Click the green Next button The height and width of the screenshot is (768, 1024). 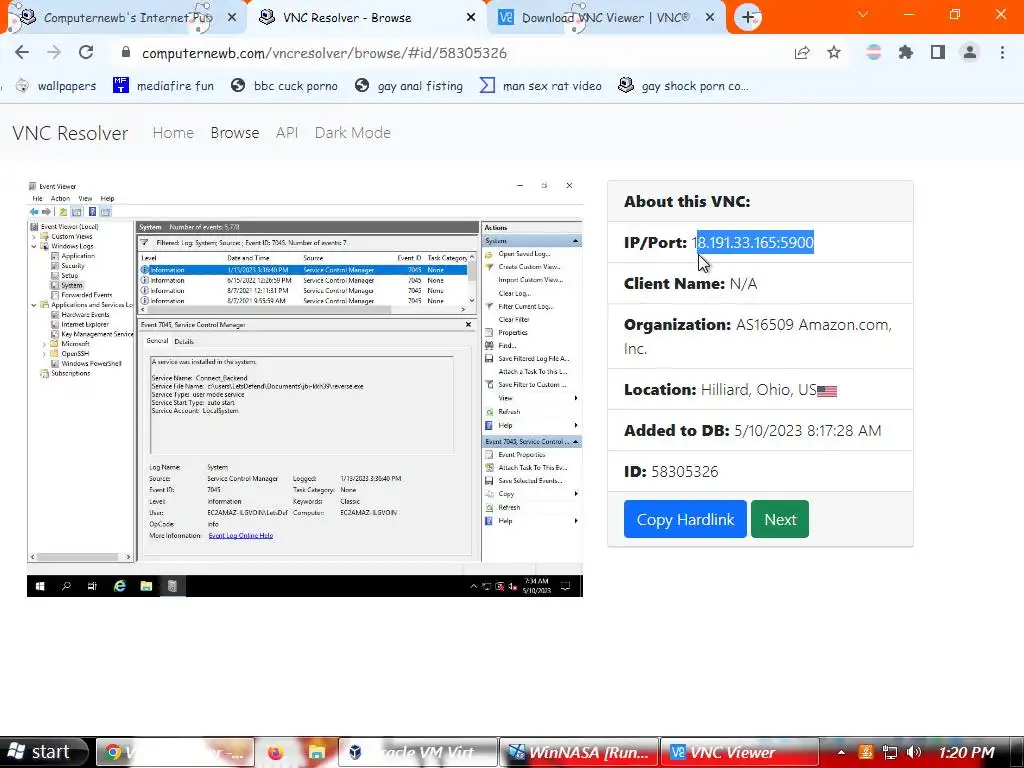pyautogui.click(x=780, y=519)
